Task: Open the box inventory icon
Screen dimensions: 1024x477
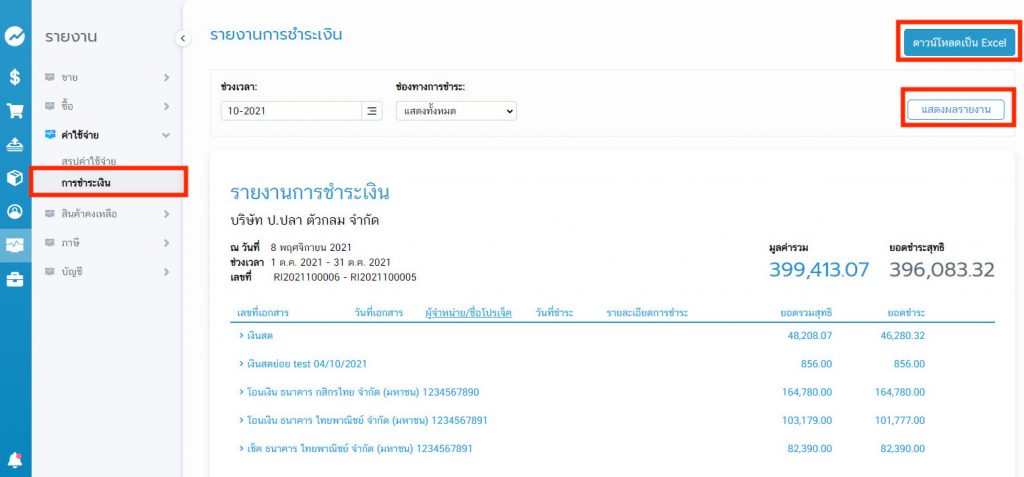Action: tap(15, 178)
